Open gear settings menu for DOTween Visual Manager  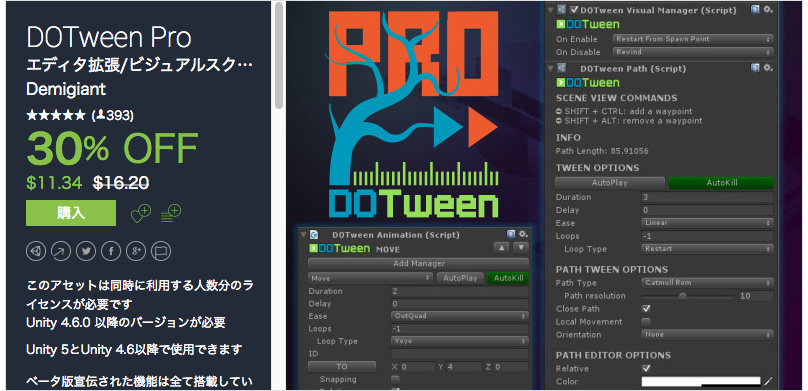click(x=768, y=9)
